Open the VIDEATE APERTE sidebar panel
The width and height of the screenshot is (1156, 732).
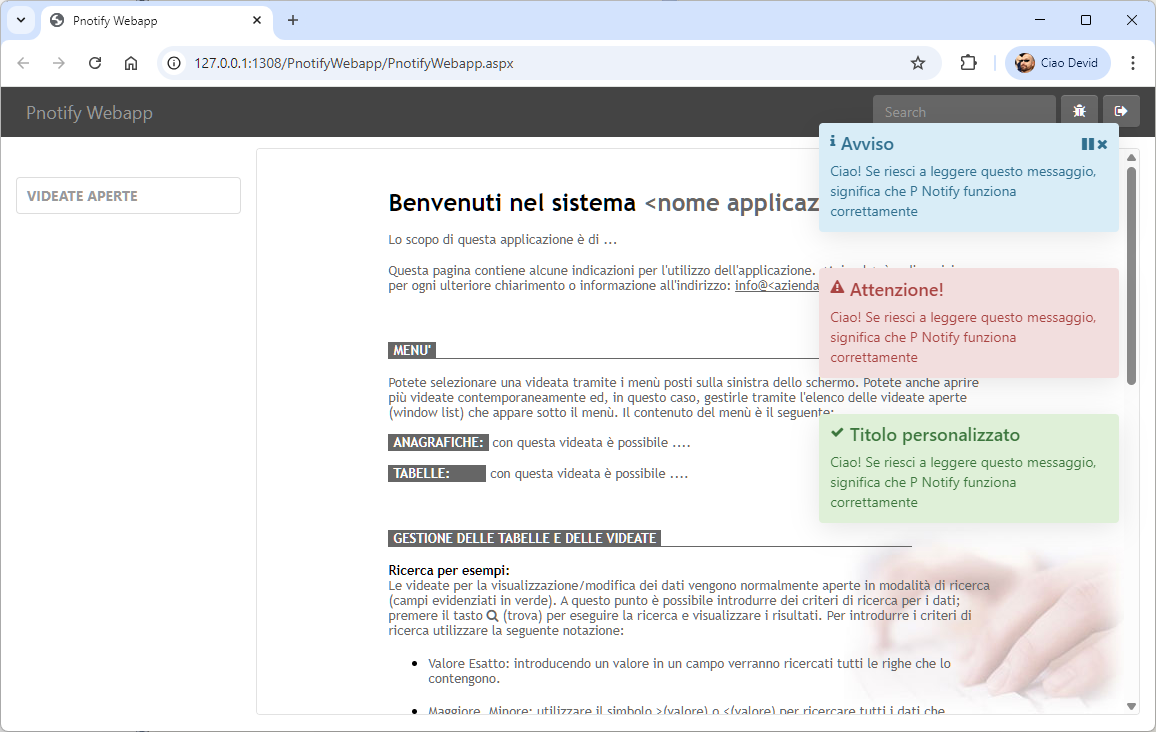pos(128,196)
